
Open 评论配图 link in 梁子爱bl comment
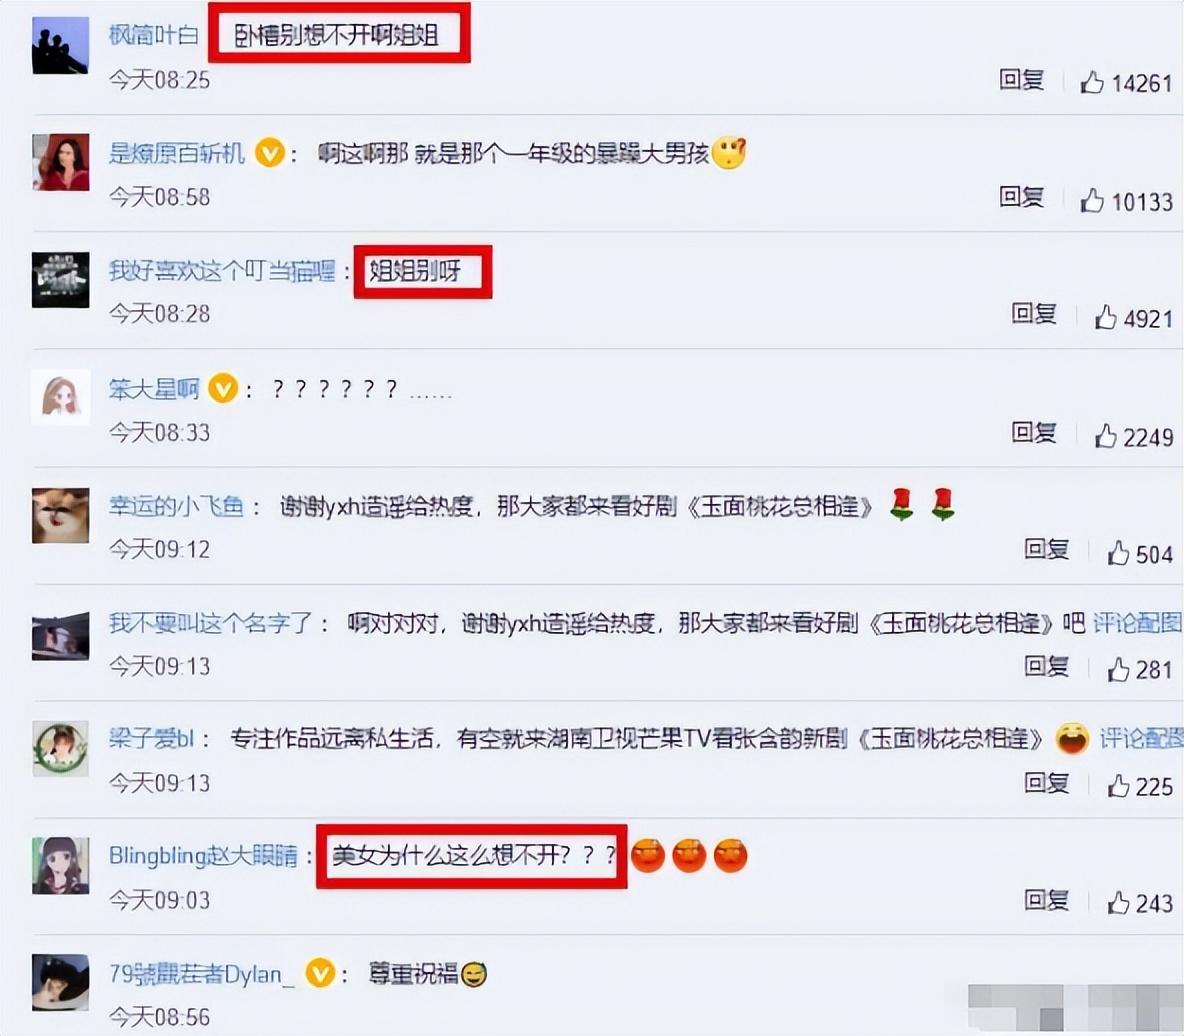1141,738
